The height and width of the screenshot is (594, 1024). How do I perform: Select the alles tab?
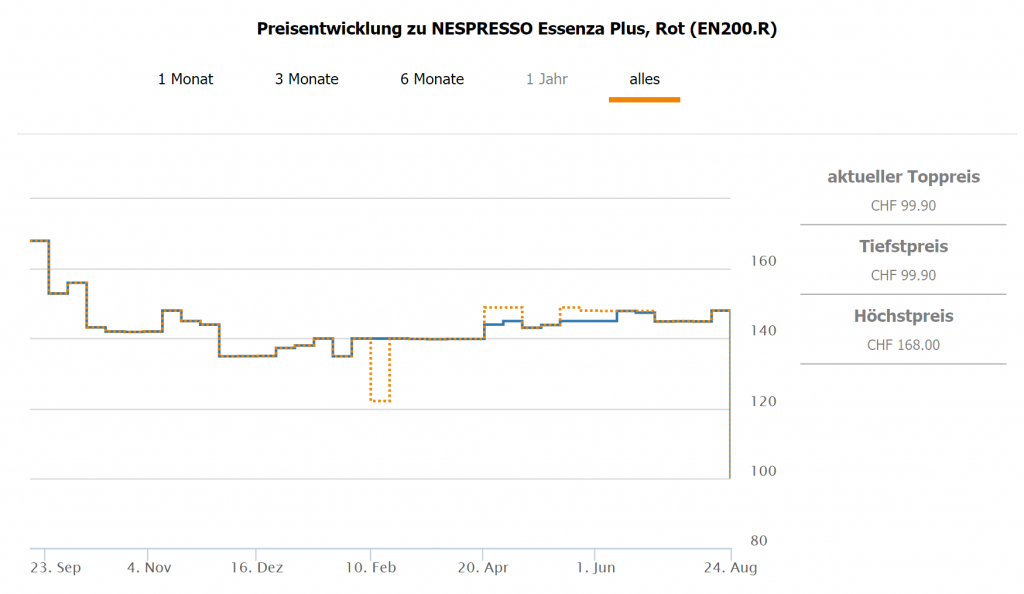(x=644, y=79)
